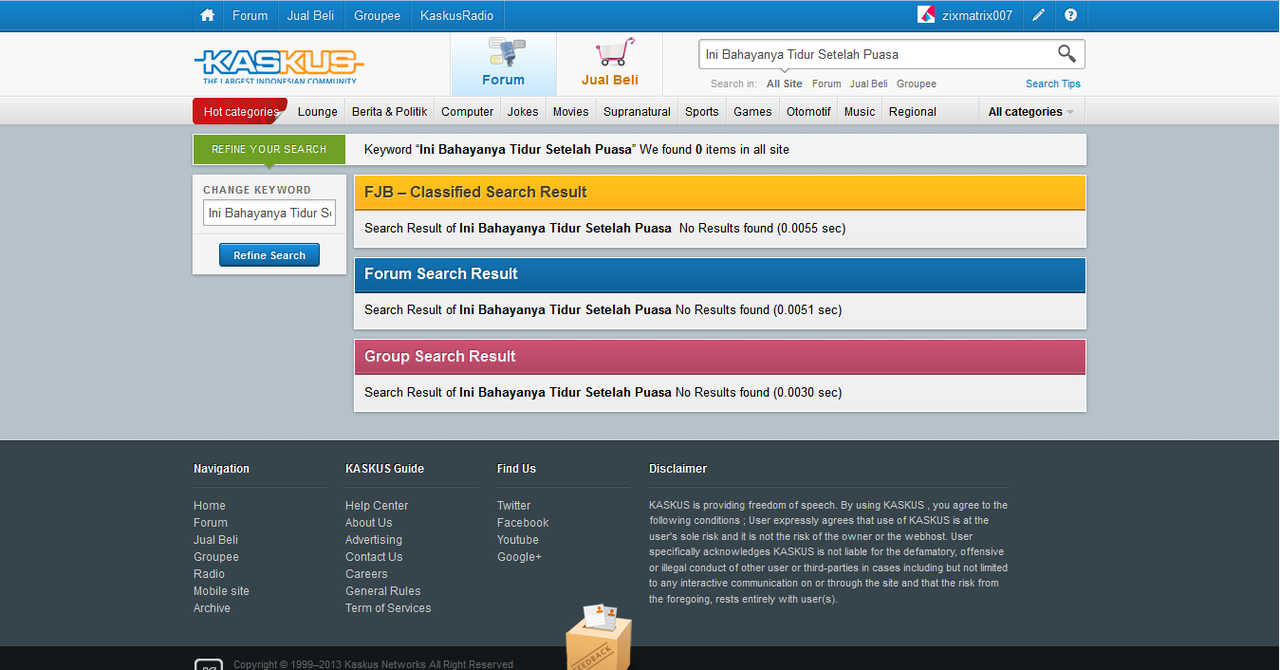Open KaskusRadio in the top bar

click(x=457, y=15)
